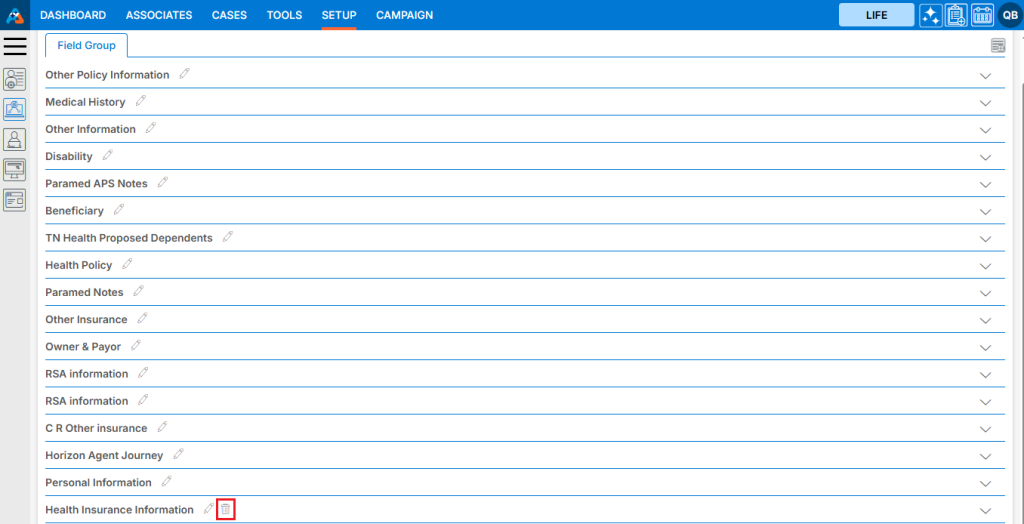
Task: Toggle the hamburger menu in sidebar
Action: [15, 47]
